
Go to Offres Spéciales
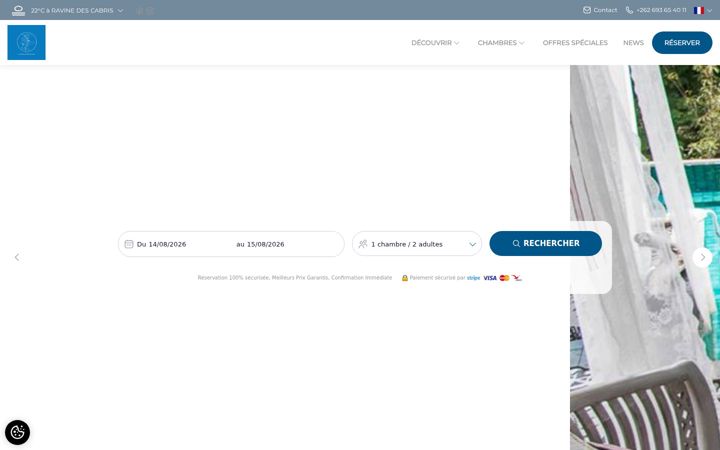click(x=575, y=43)
